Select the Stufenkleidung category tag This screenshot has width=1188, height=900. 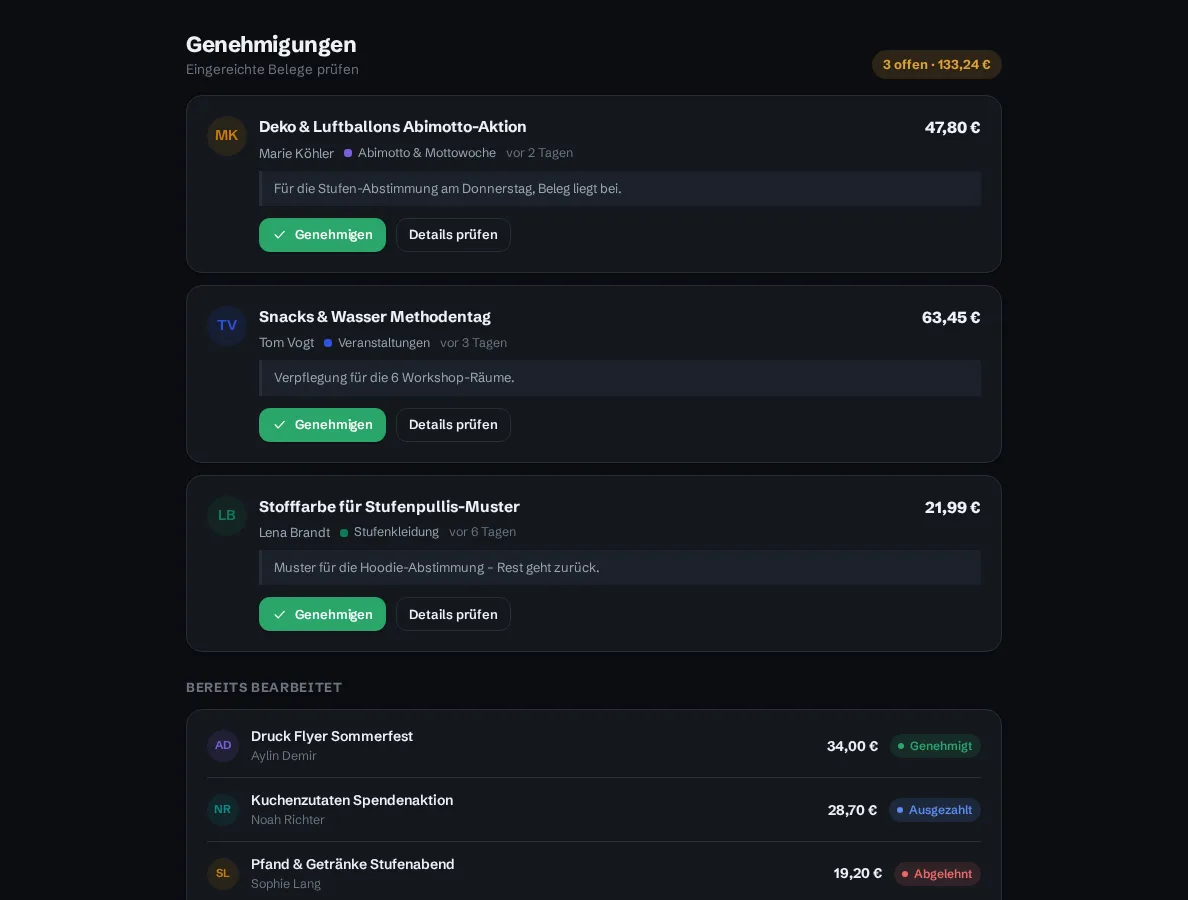pyautogui.click(x=389, y=533)
